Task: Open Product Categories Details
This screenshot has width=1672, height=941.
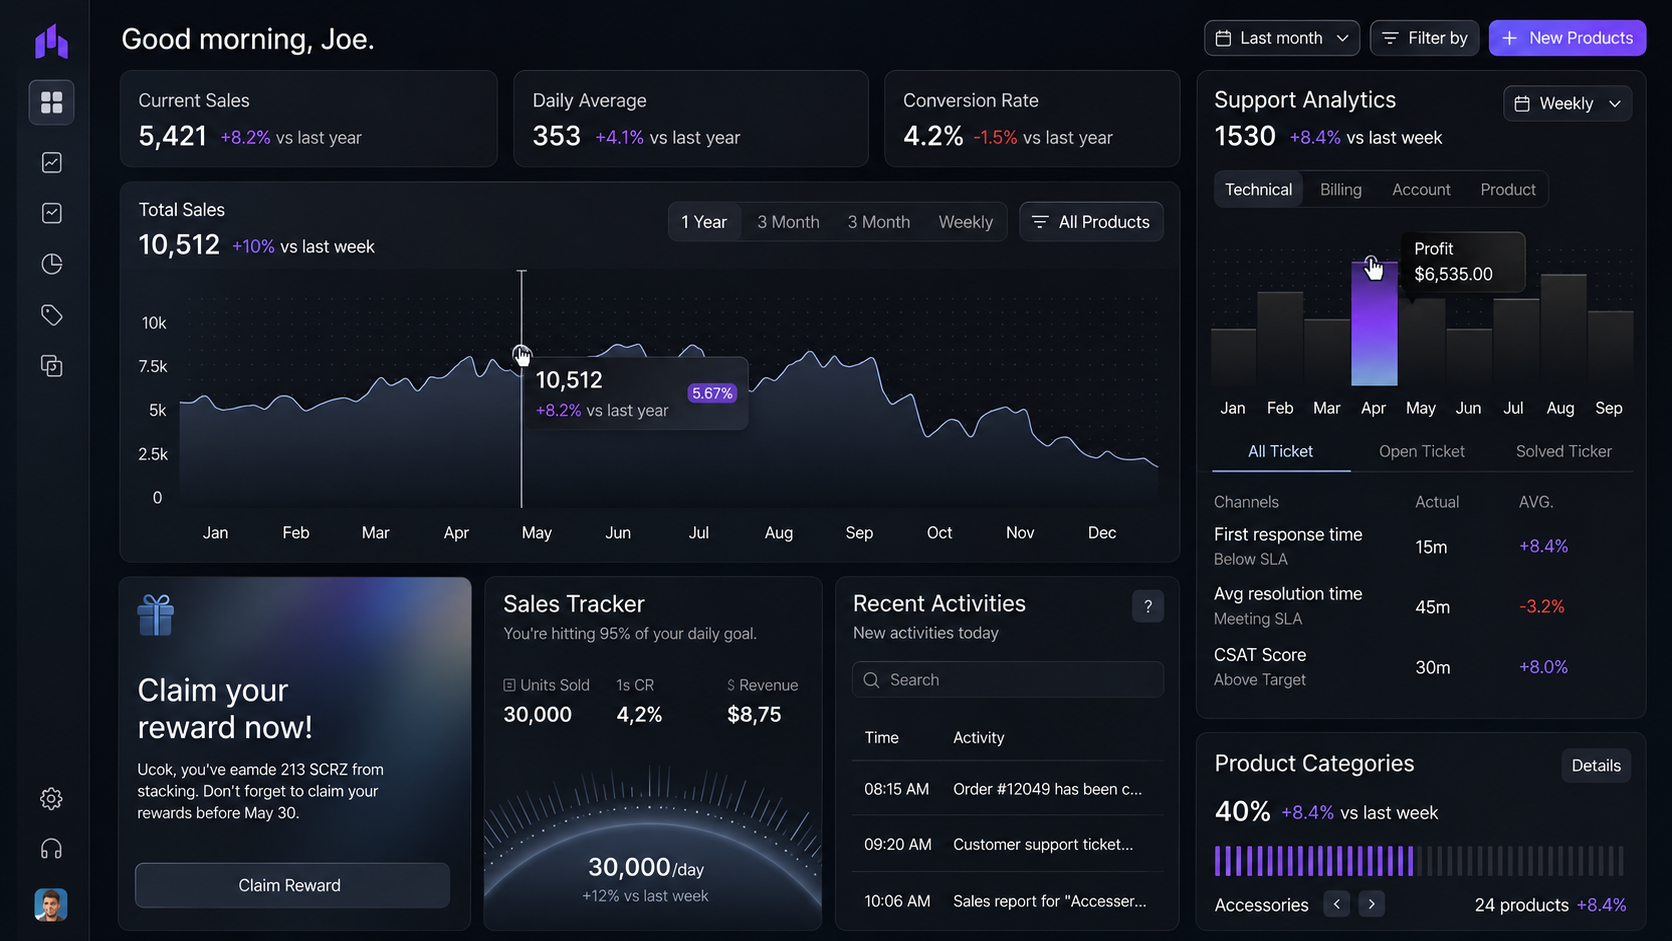Action: point(1596,765)
